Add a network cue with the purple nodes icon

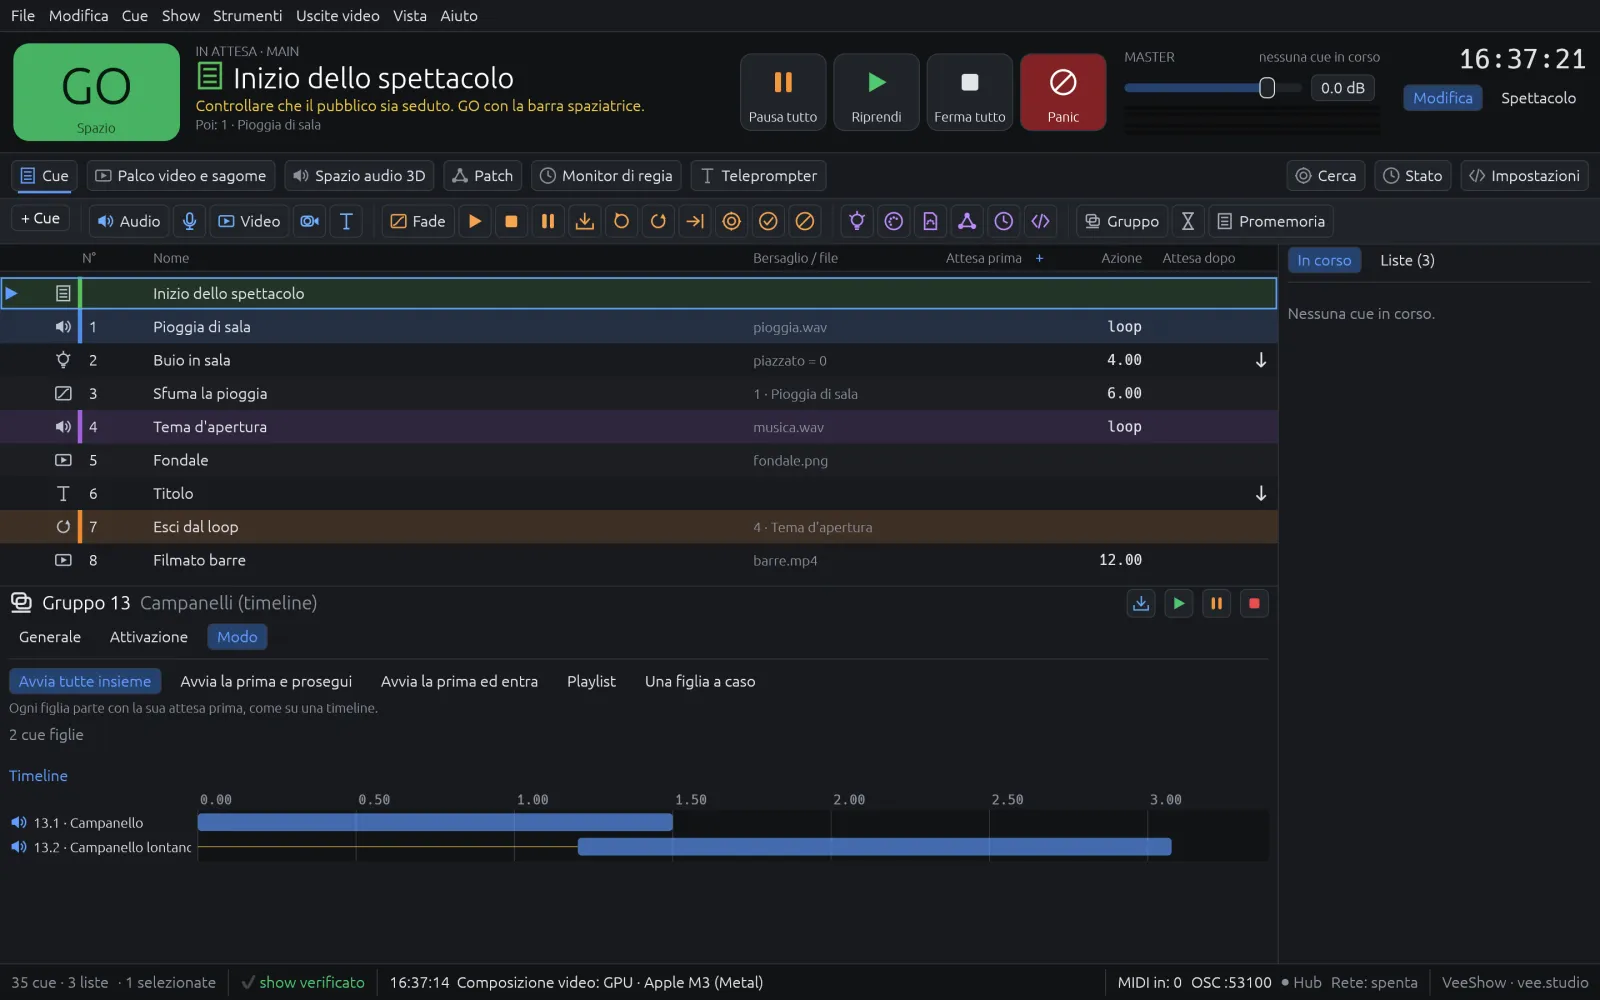pos(967,221)
